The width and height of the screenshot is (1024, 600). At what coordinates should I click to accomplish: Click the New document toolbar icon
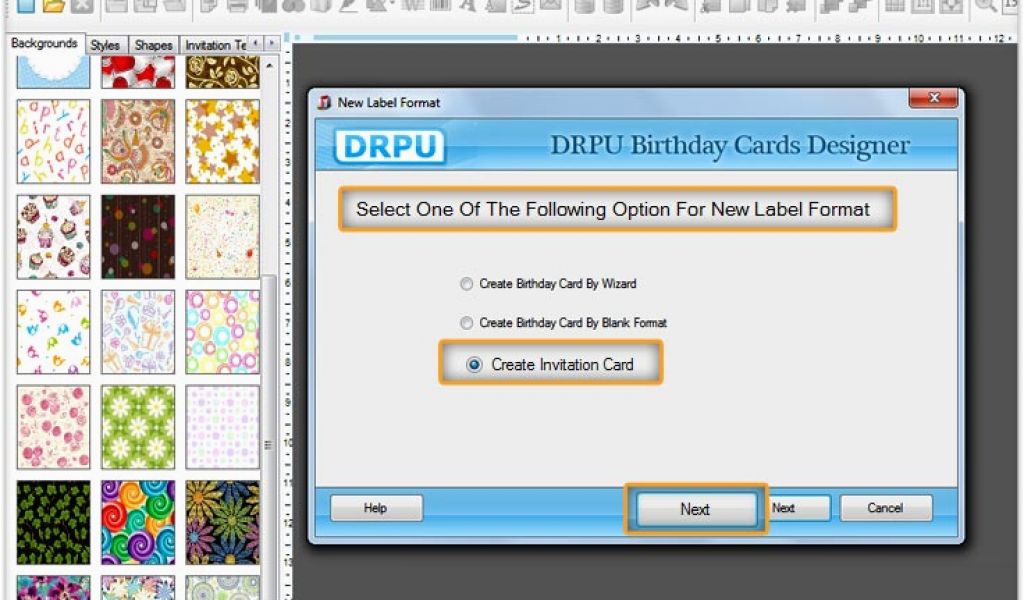(25, 6)
